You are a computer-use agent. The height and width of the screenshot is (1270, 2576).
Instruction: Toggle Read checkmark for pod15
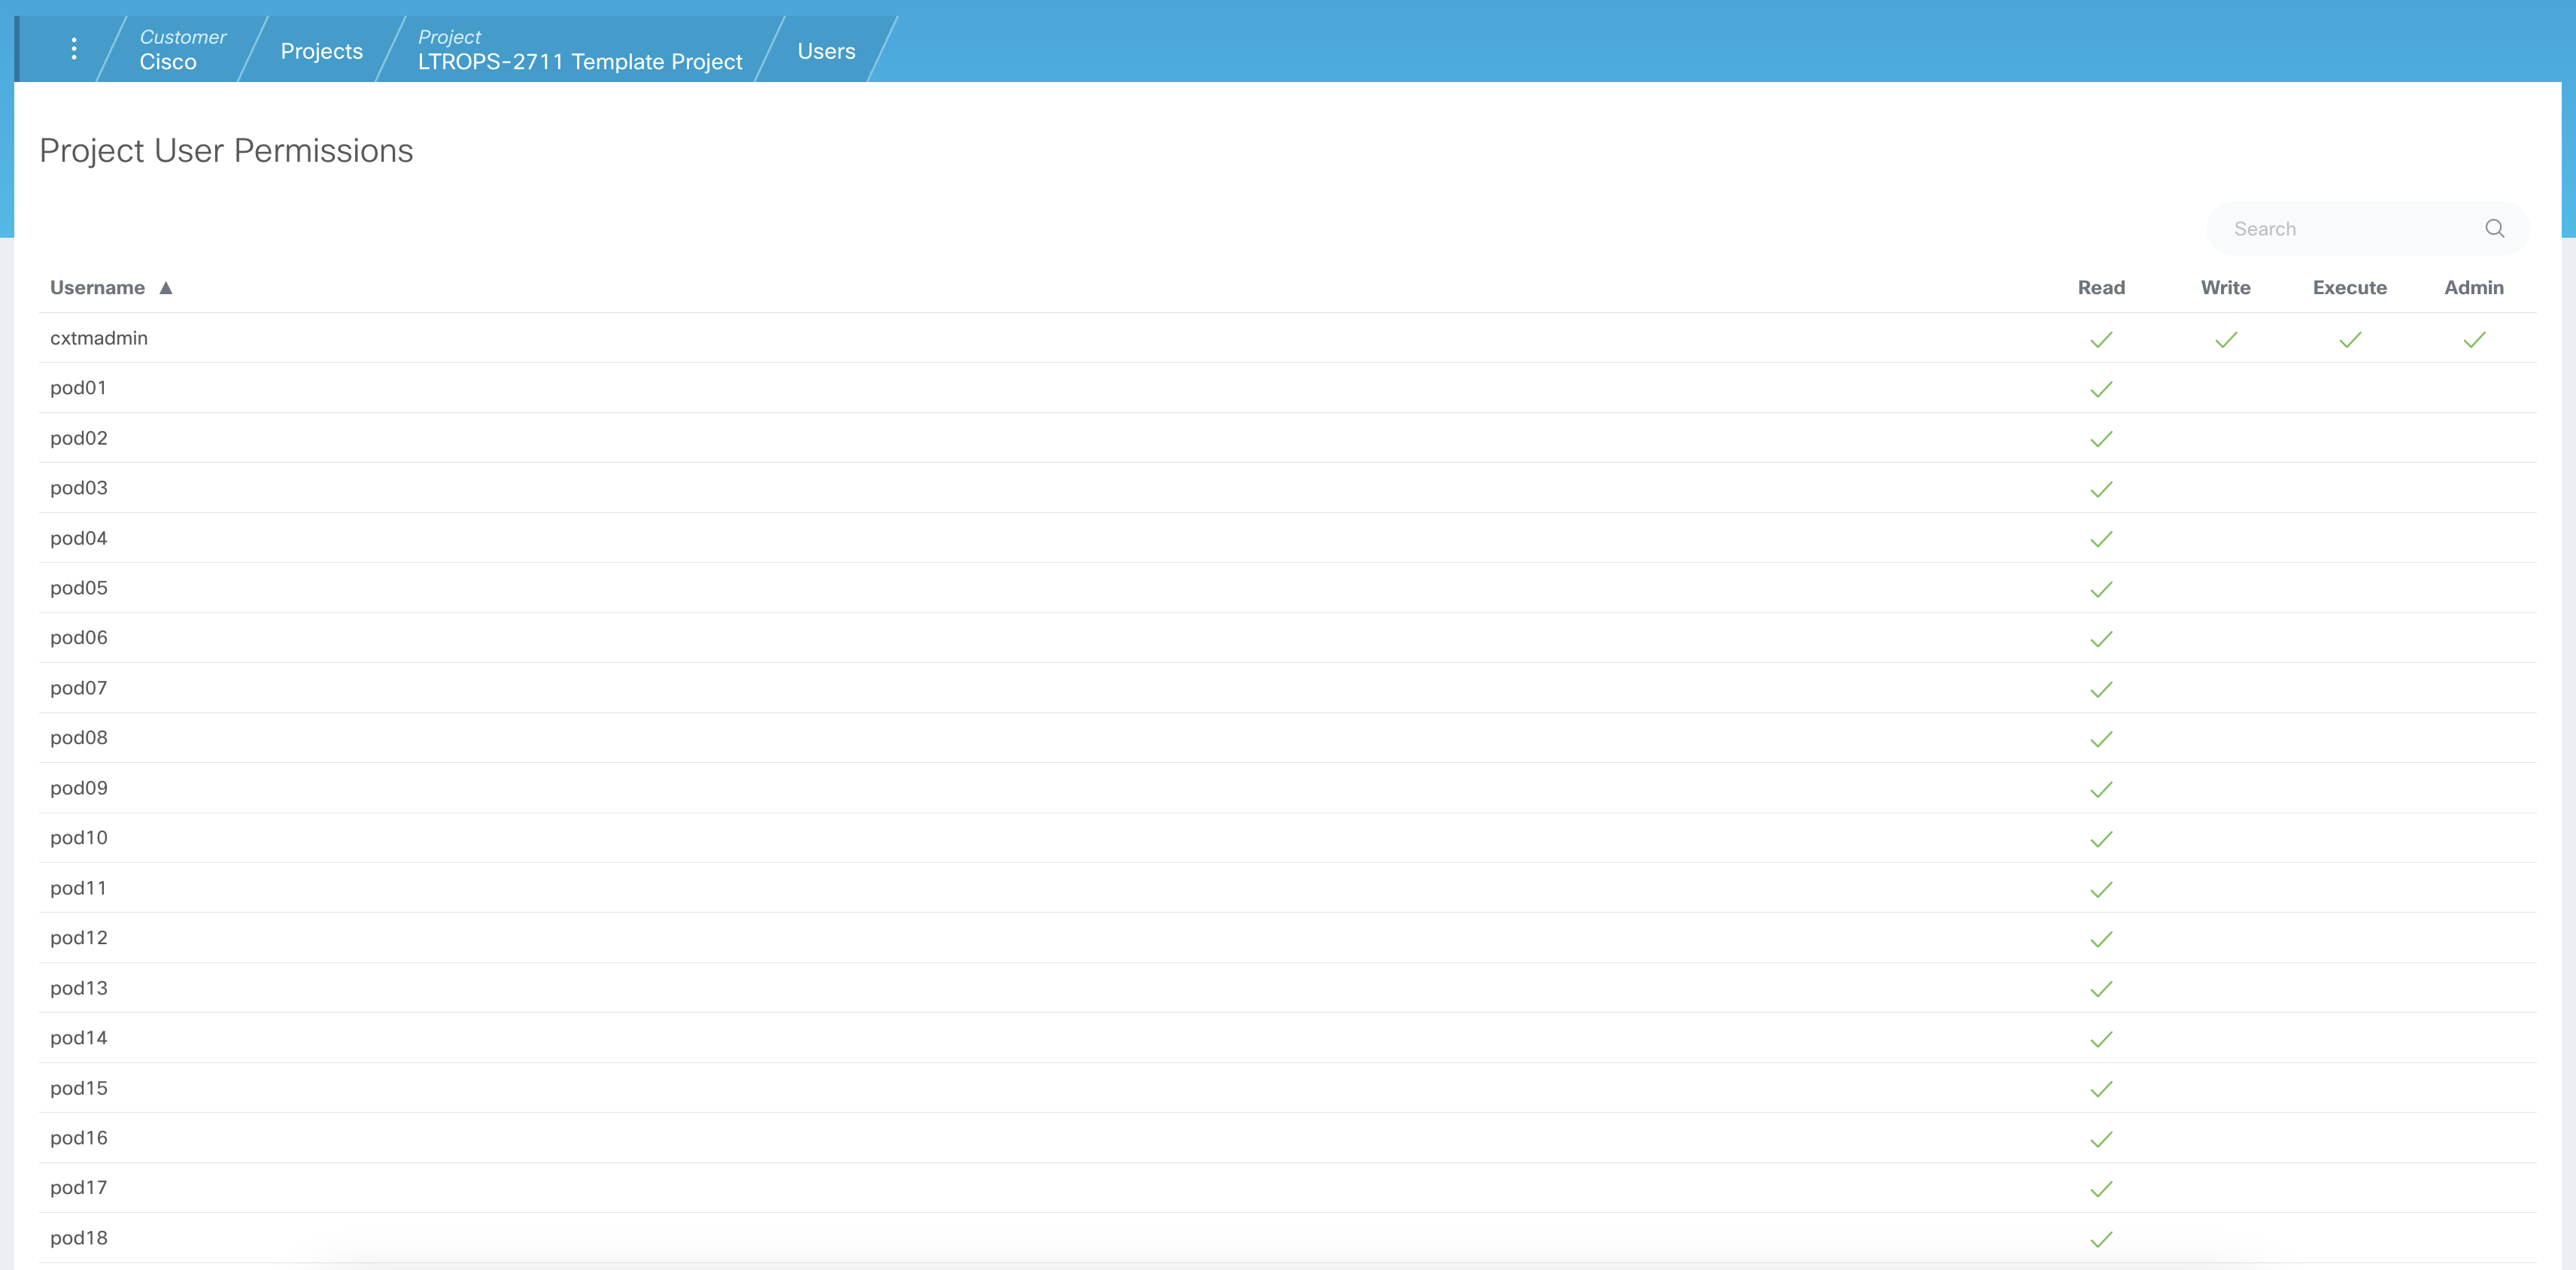click(x=2101, y=1090)
